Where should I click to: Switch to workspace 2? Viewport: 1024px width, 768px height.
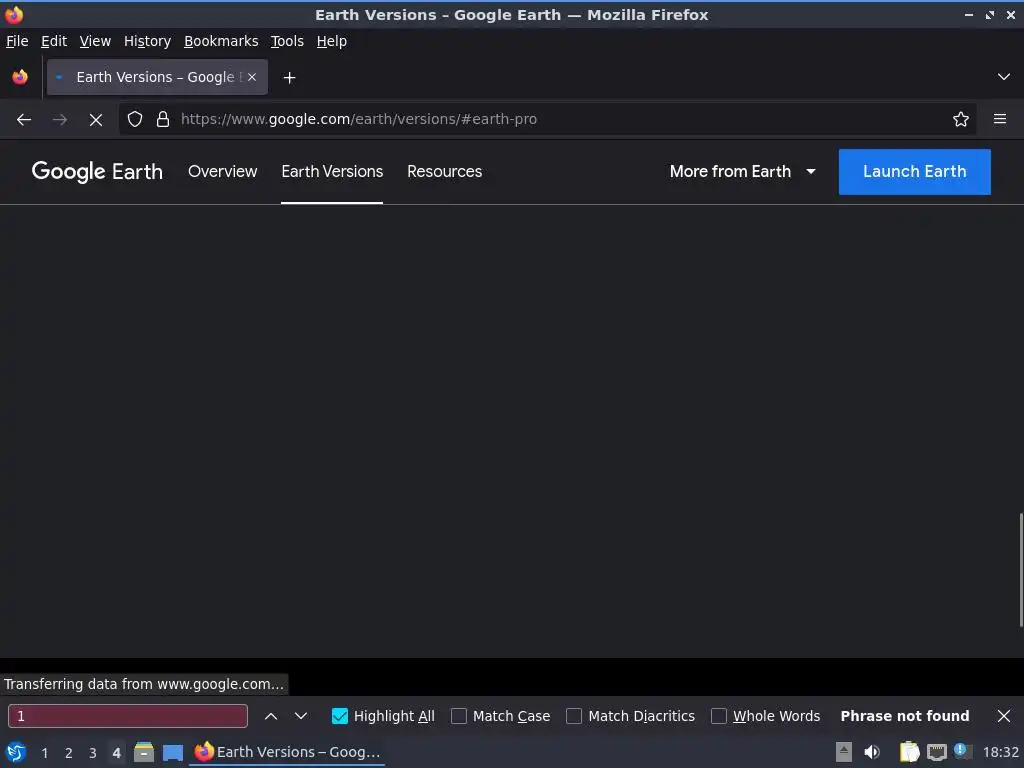pos(69,753)
